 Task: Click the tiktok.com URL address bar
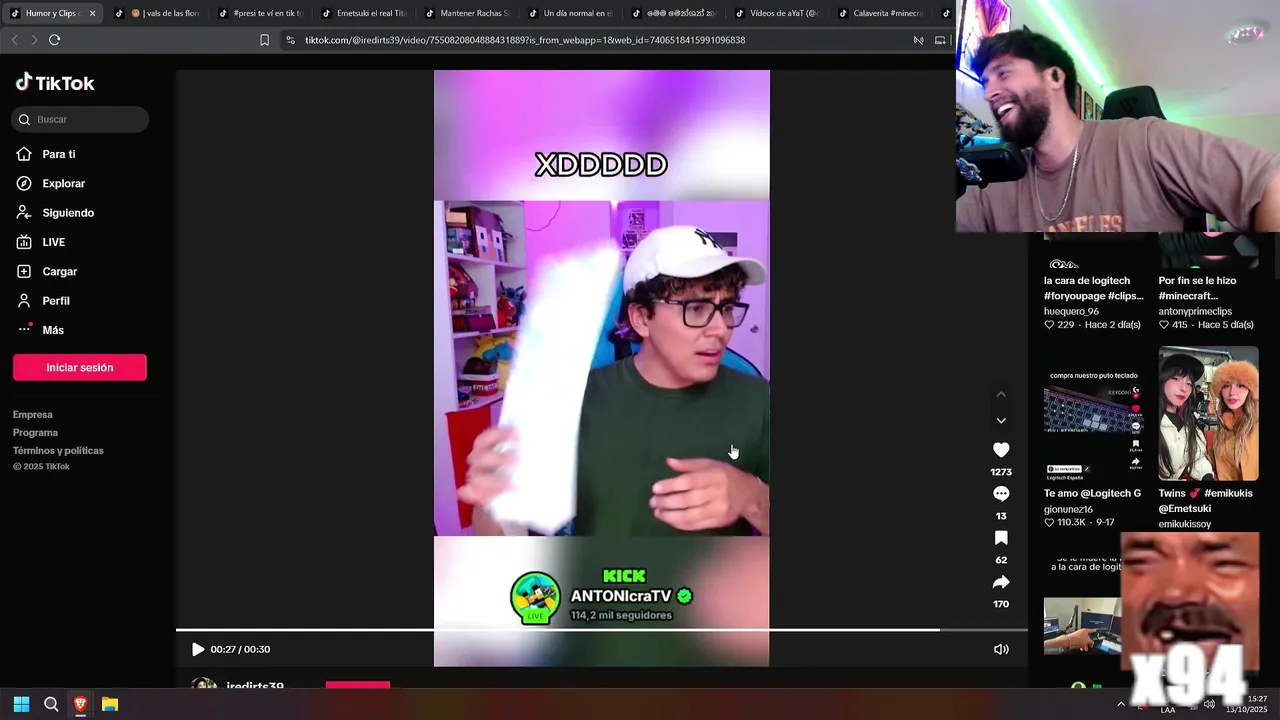(525, 40)
